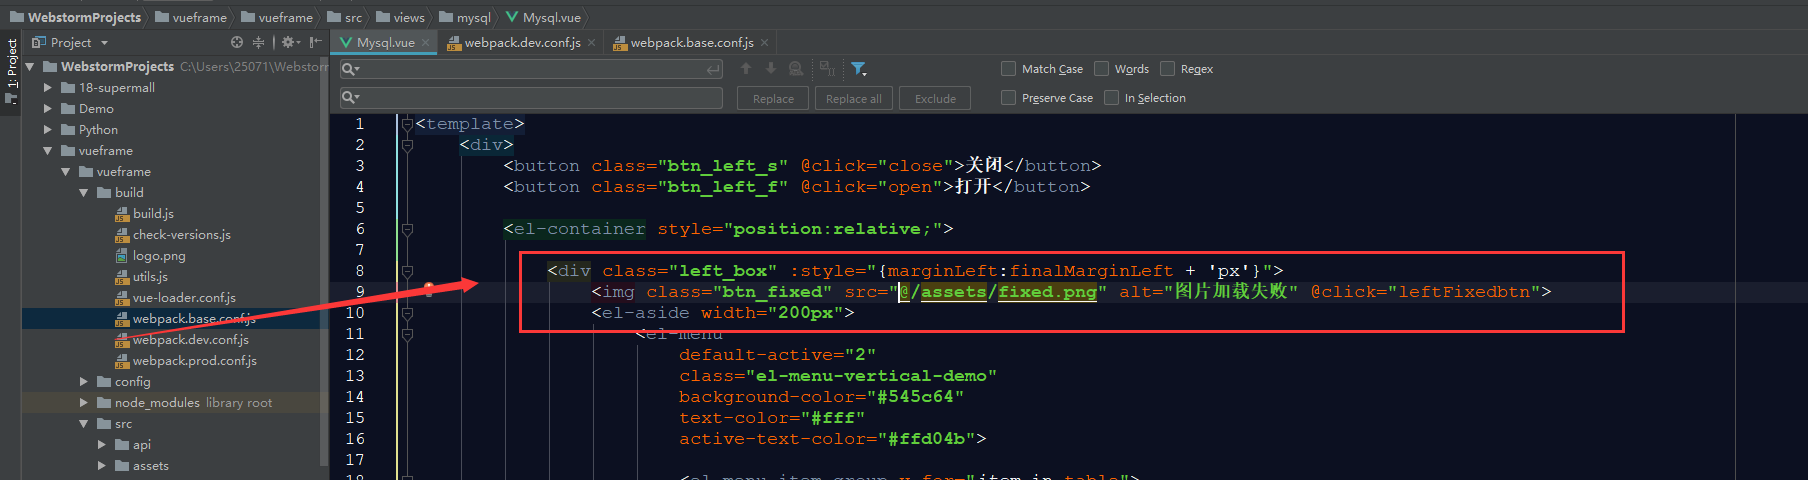1808x480 pixels.
Task: Expand the Python folder
Action: pyautogui.click(x=48, y=130)
